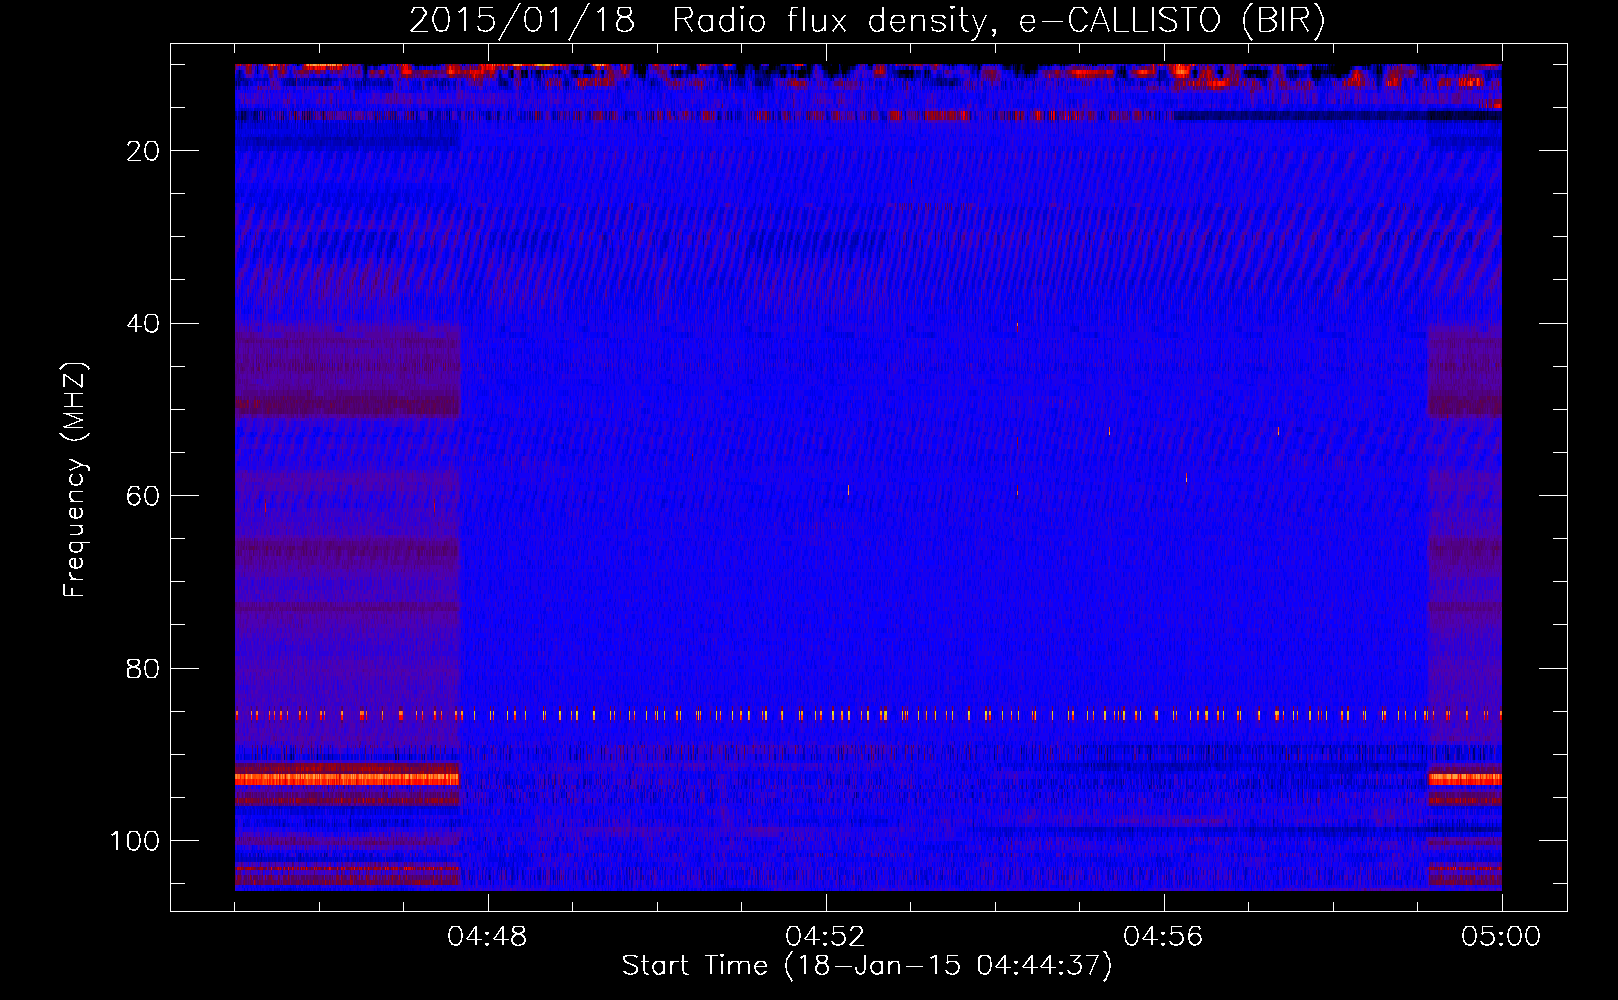The height and width of the screenshot is (1000, 1618).
Task: Click the 40 MHz frequency tick label
Action: [144, 324]
